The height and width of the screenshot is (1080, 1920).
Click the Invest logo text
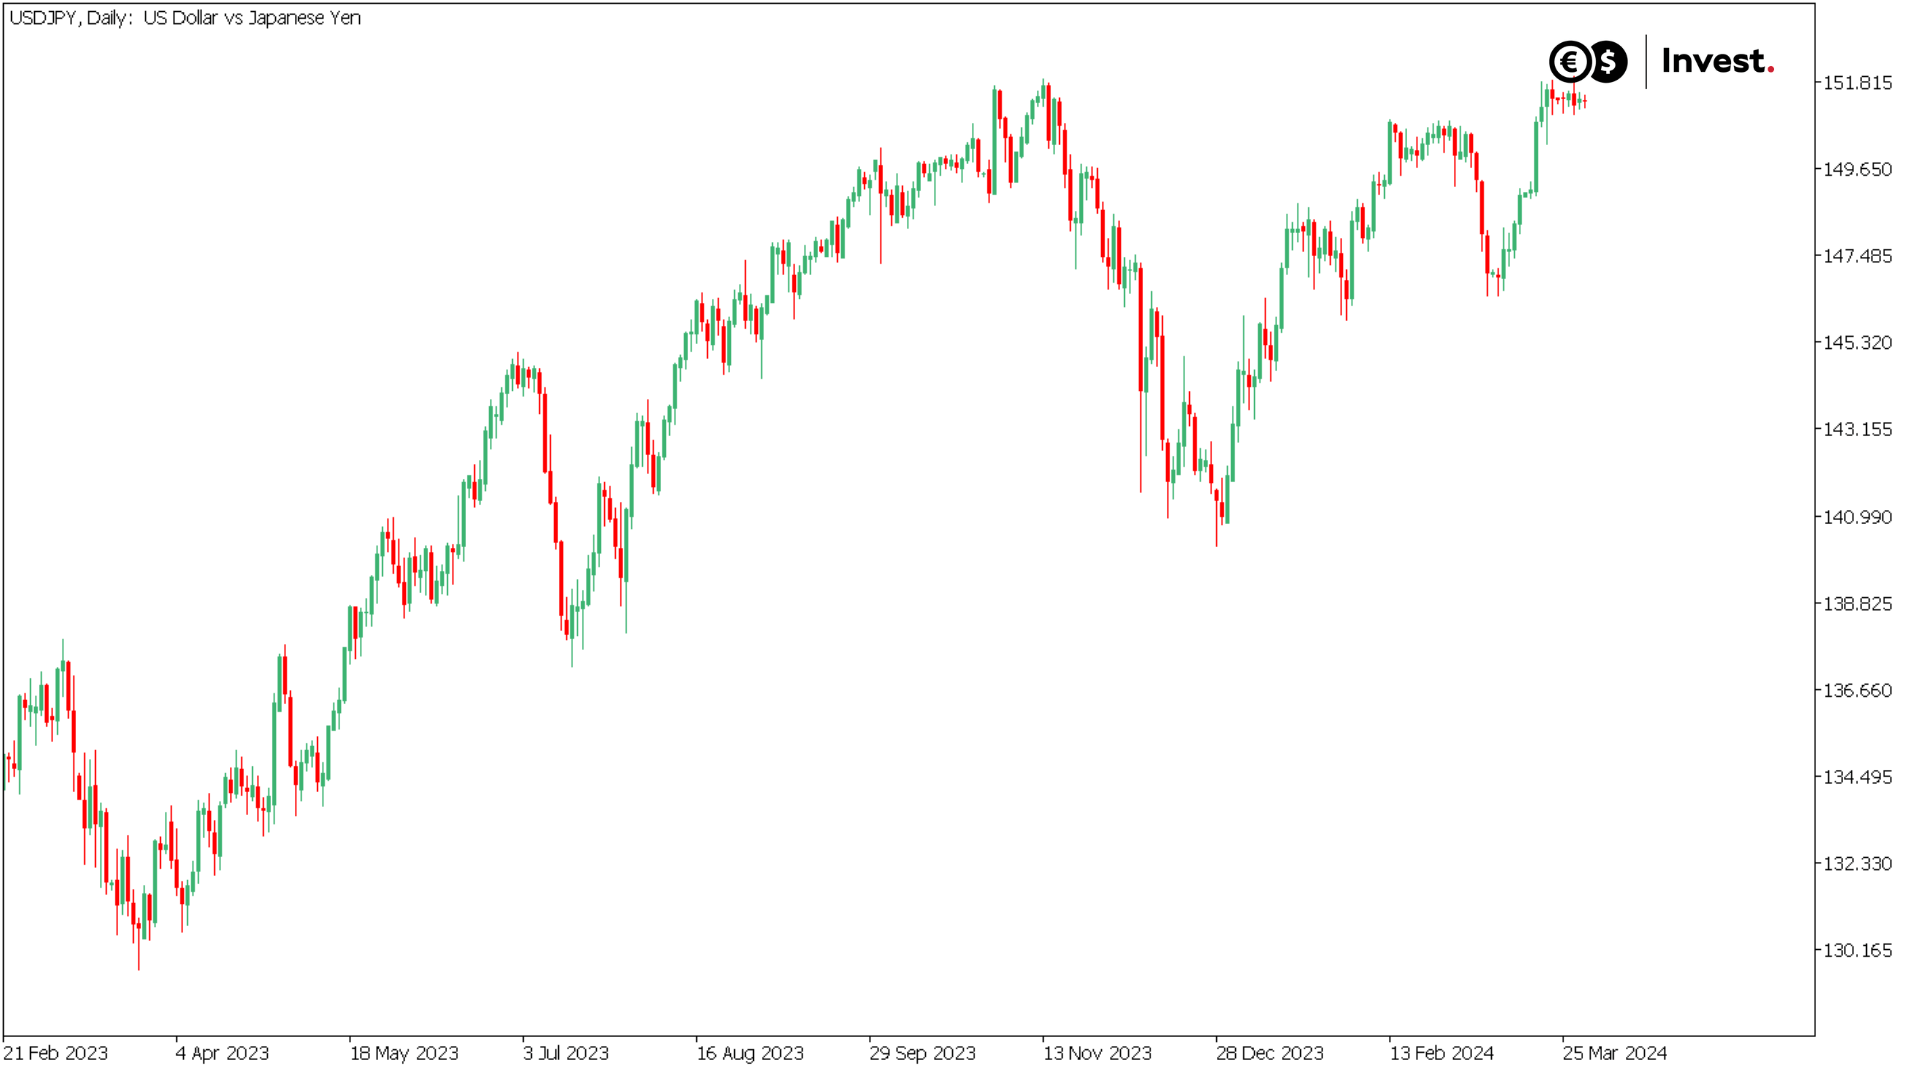(1718, 62)
